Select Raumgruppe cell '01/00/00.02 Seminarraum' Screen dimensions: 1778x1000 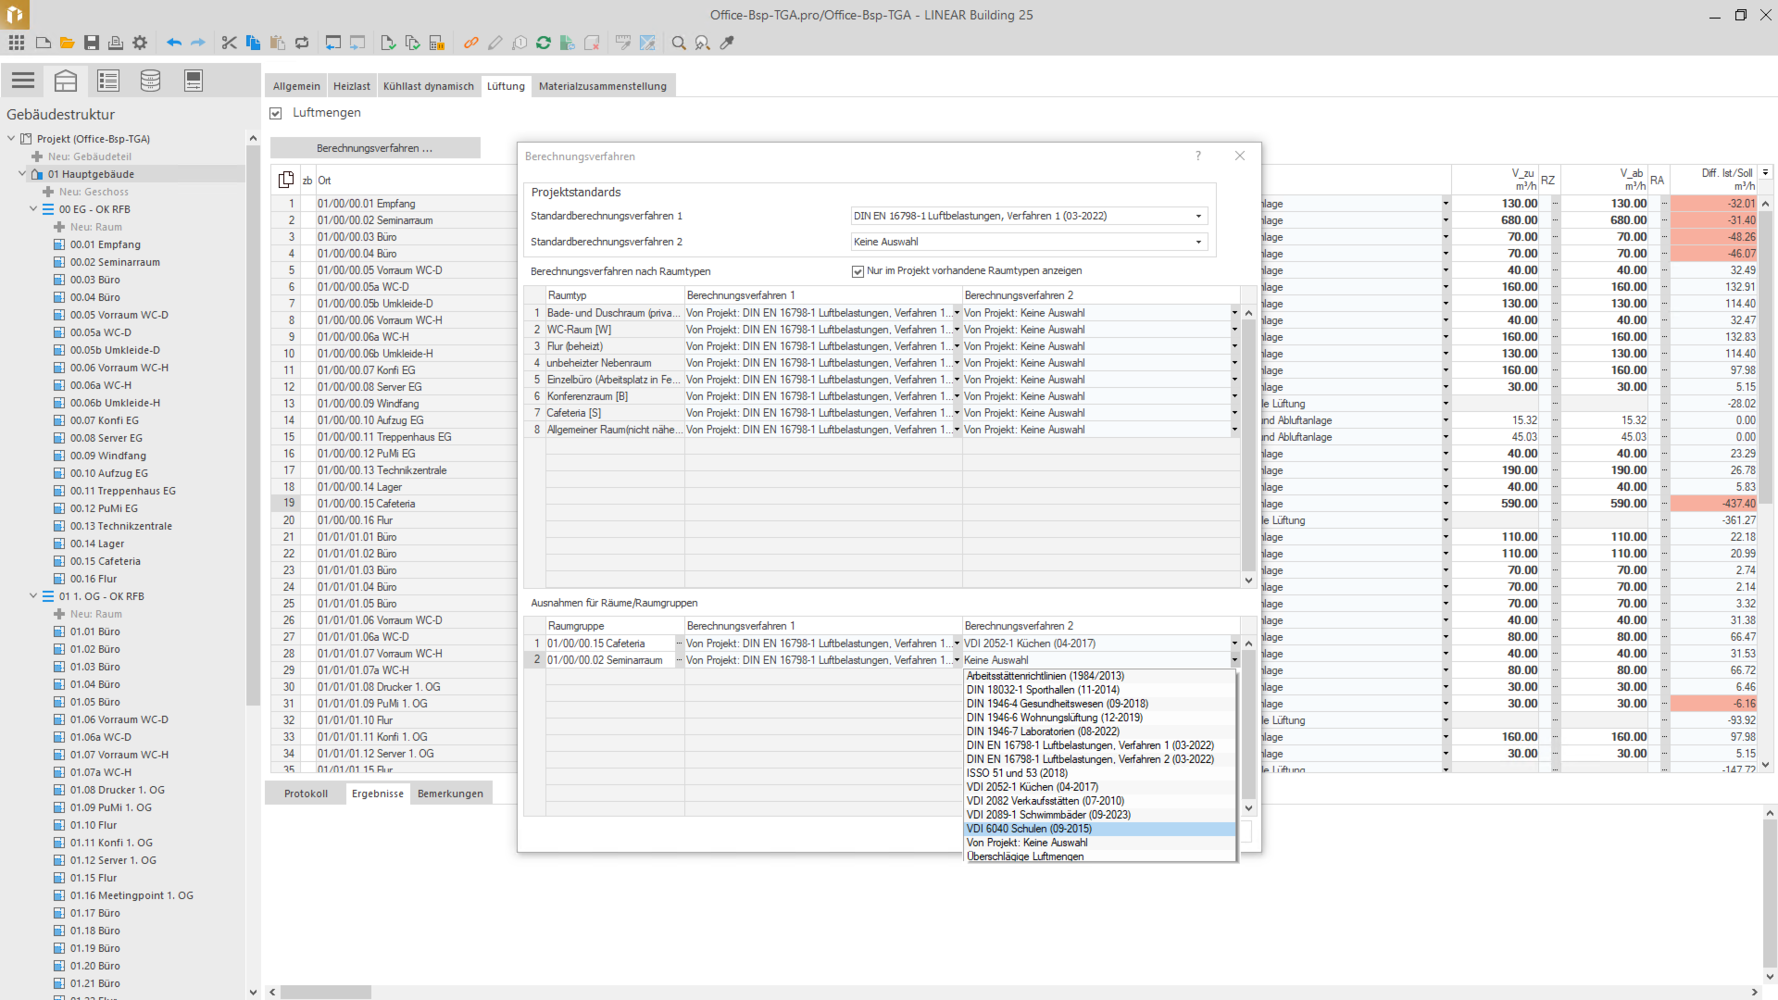tap(610, 661)
